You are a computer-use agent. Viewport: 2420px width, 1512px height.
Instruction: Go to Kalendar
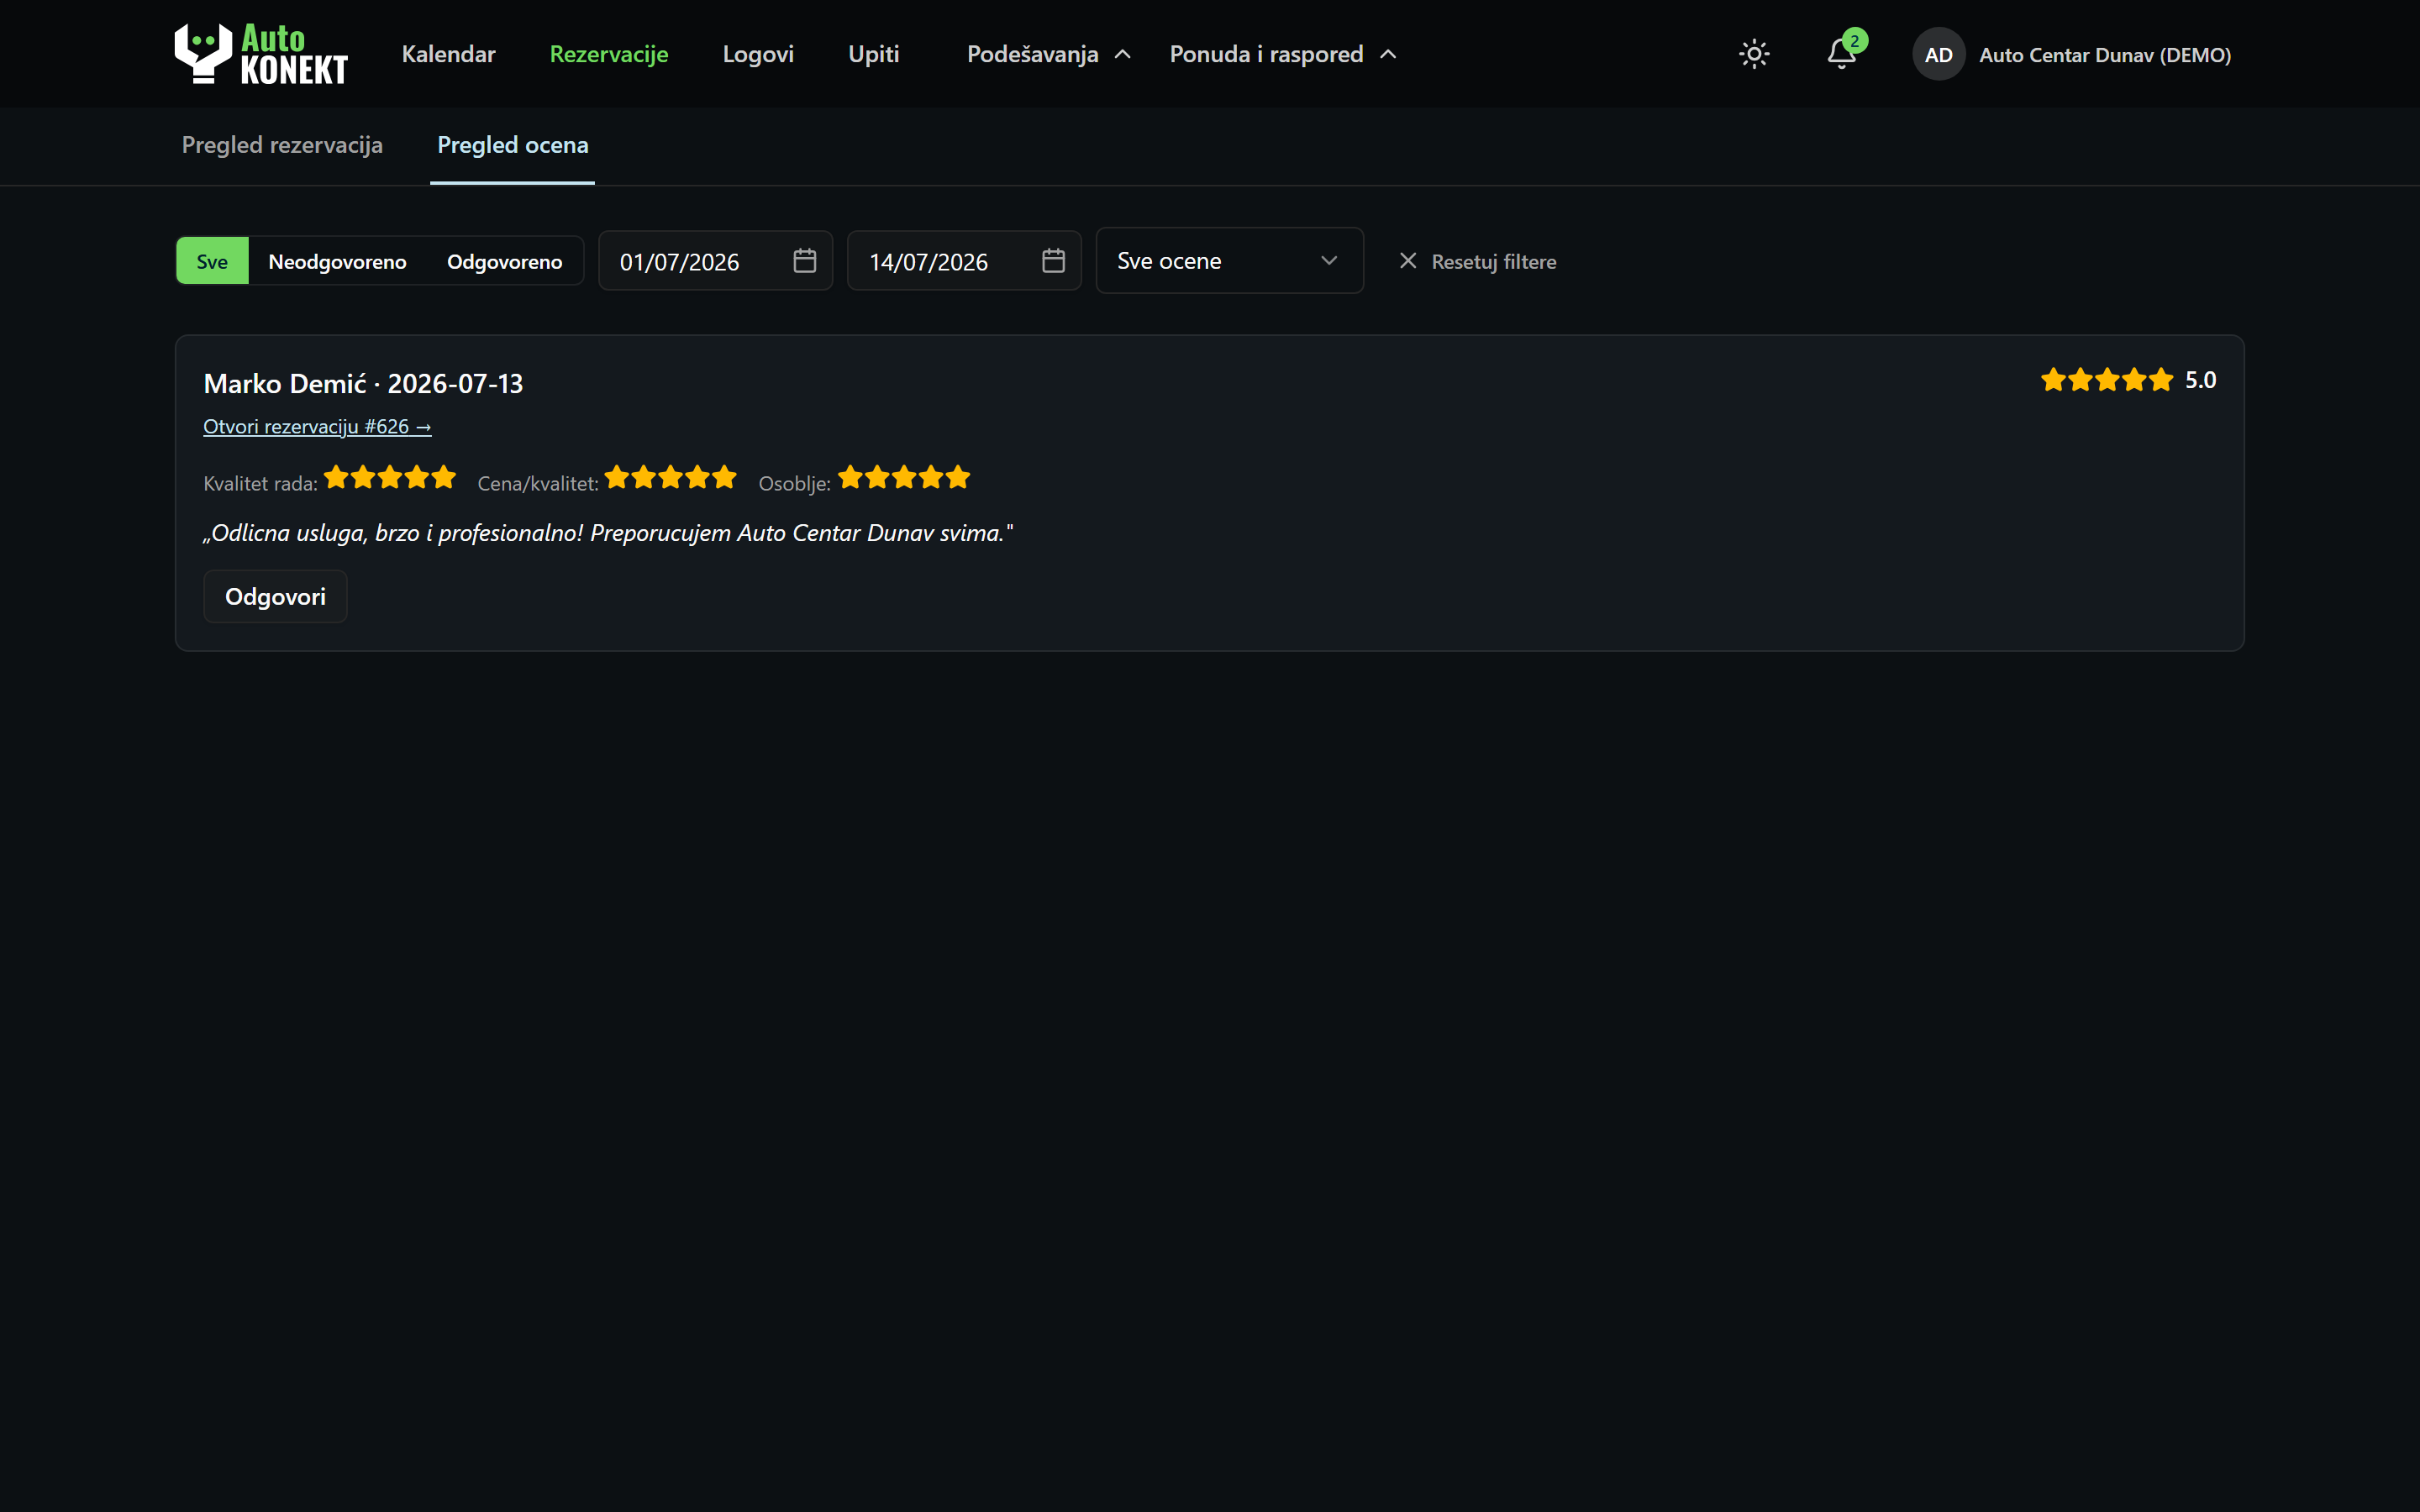(448, 54)
